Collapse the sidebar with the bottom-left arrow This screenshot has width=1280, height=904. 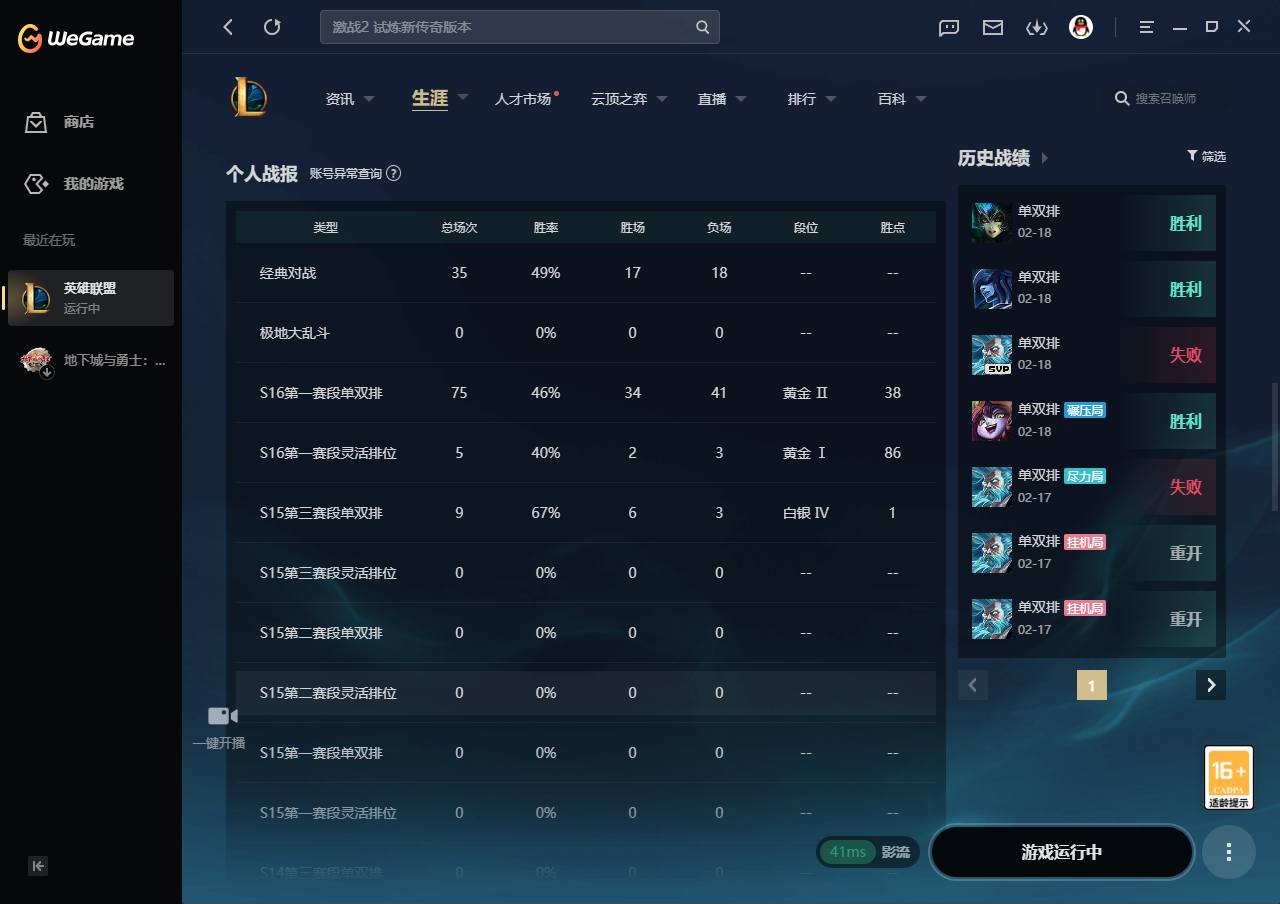(x=38, y=866)
